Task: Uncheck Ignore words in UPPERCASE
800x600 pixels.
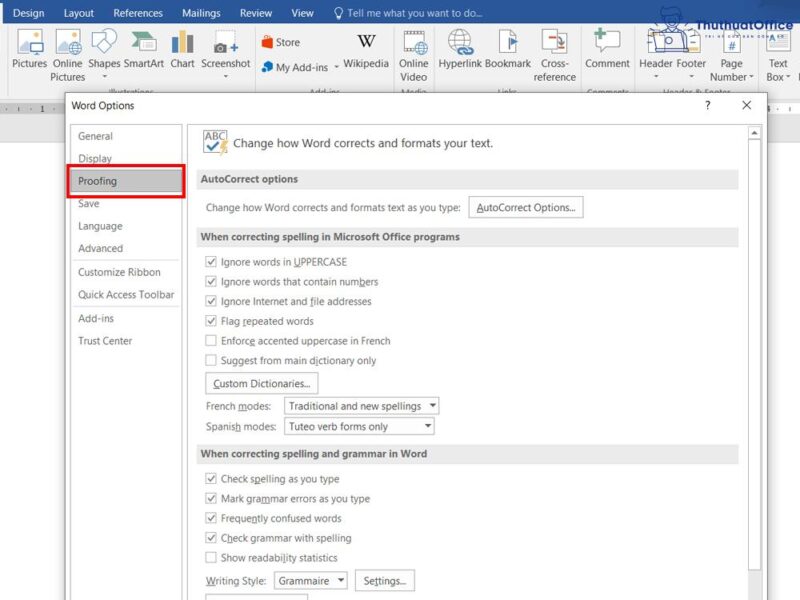Action: (211, 262)
